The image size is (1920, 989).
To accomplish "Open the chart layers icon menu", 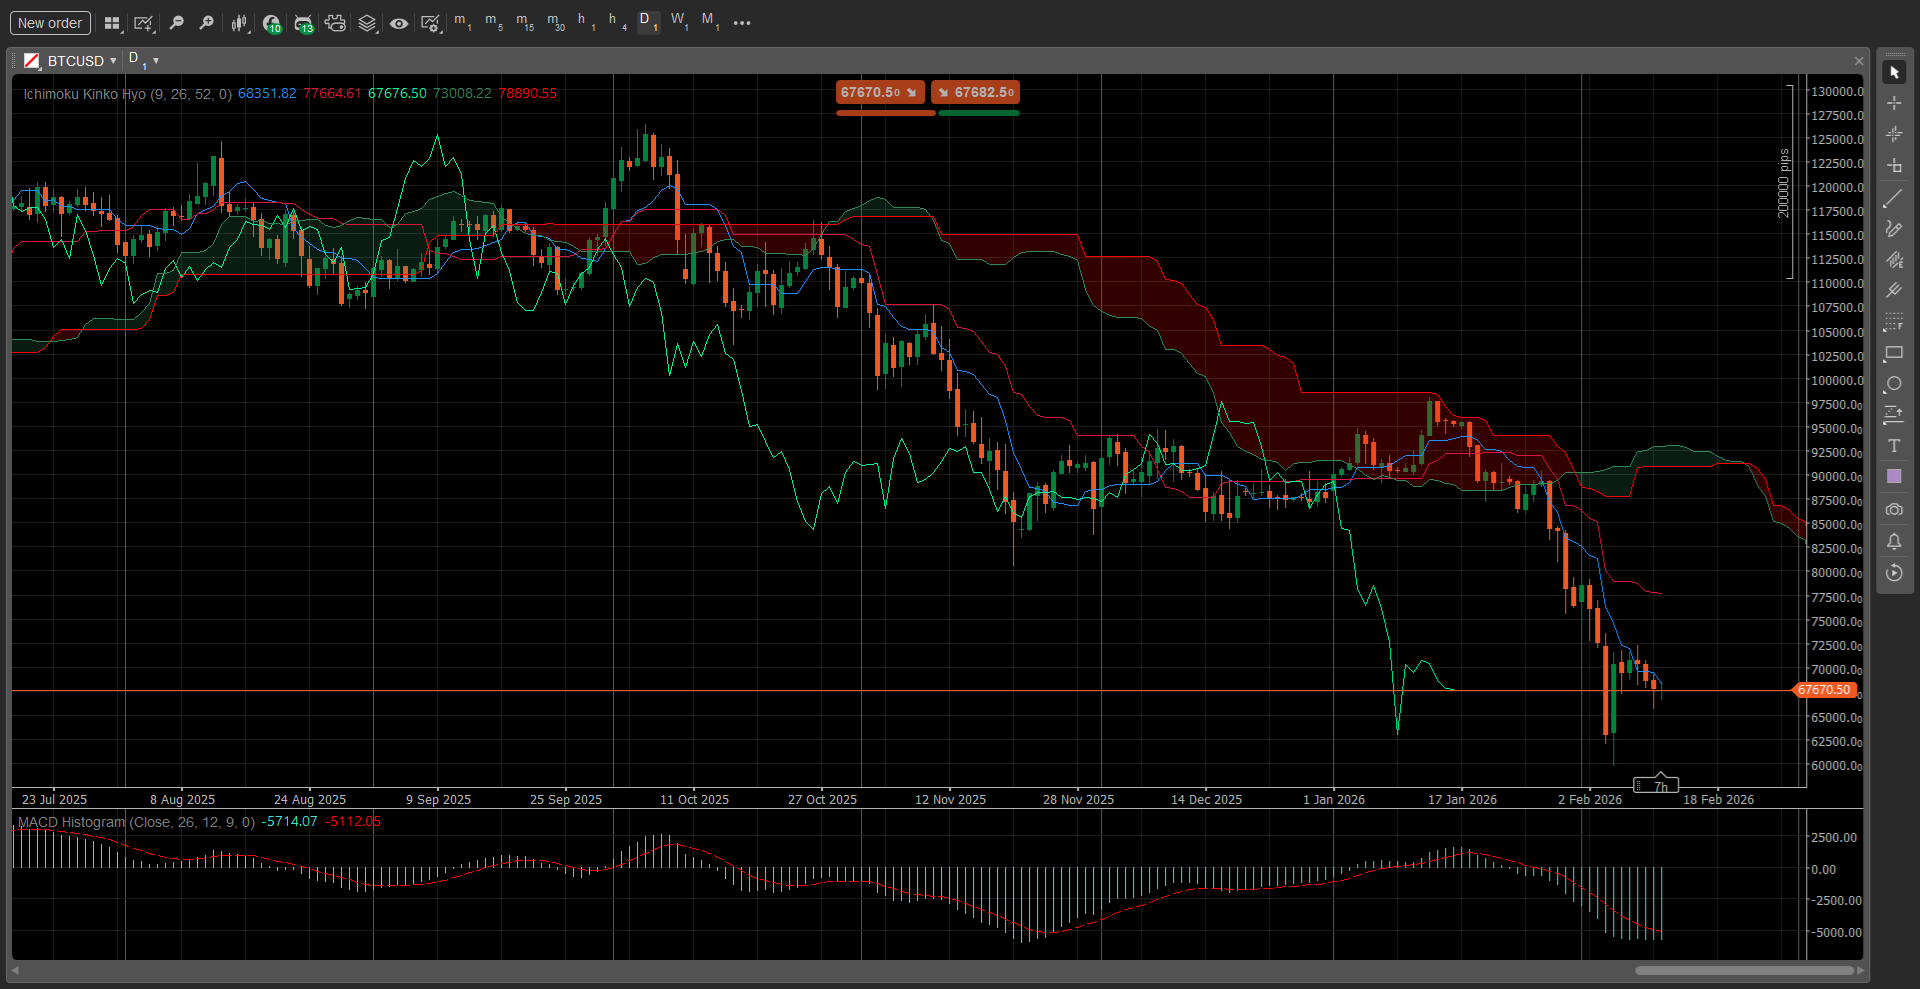I will coord(367,23).
